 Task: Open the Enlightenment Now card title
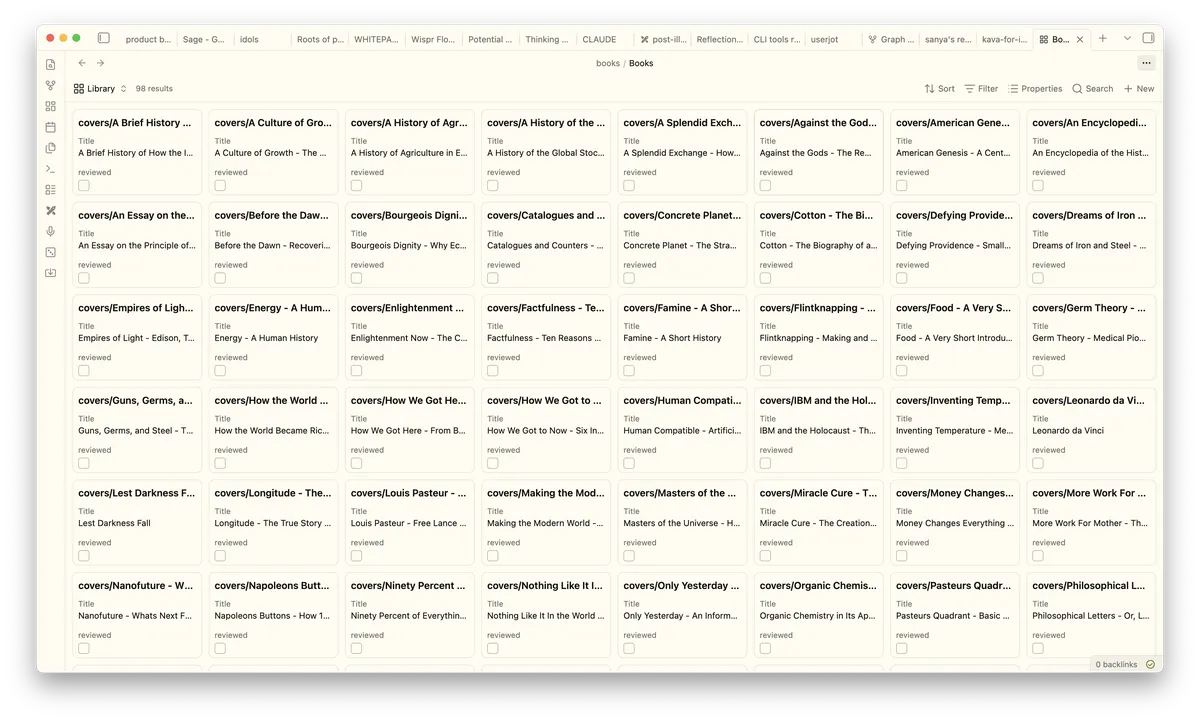pos(408,308)
